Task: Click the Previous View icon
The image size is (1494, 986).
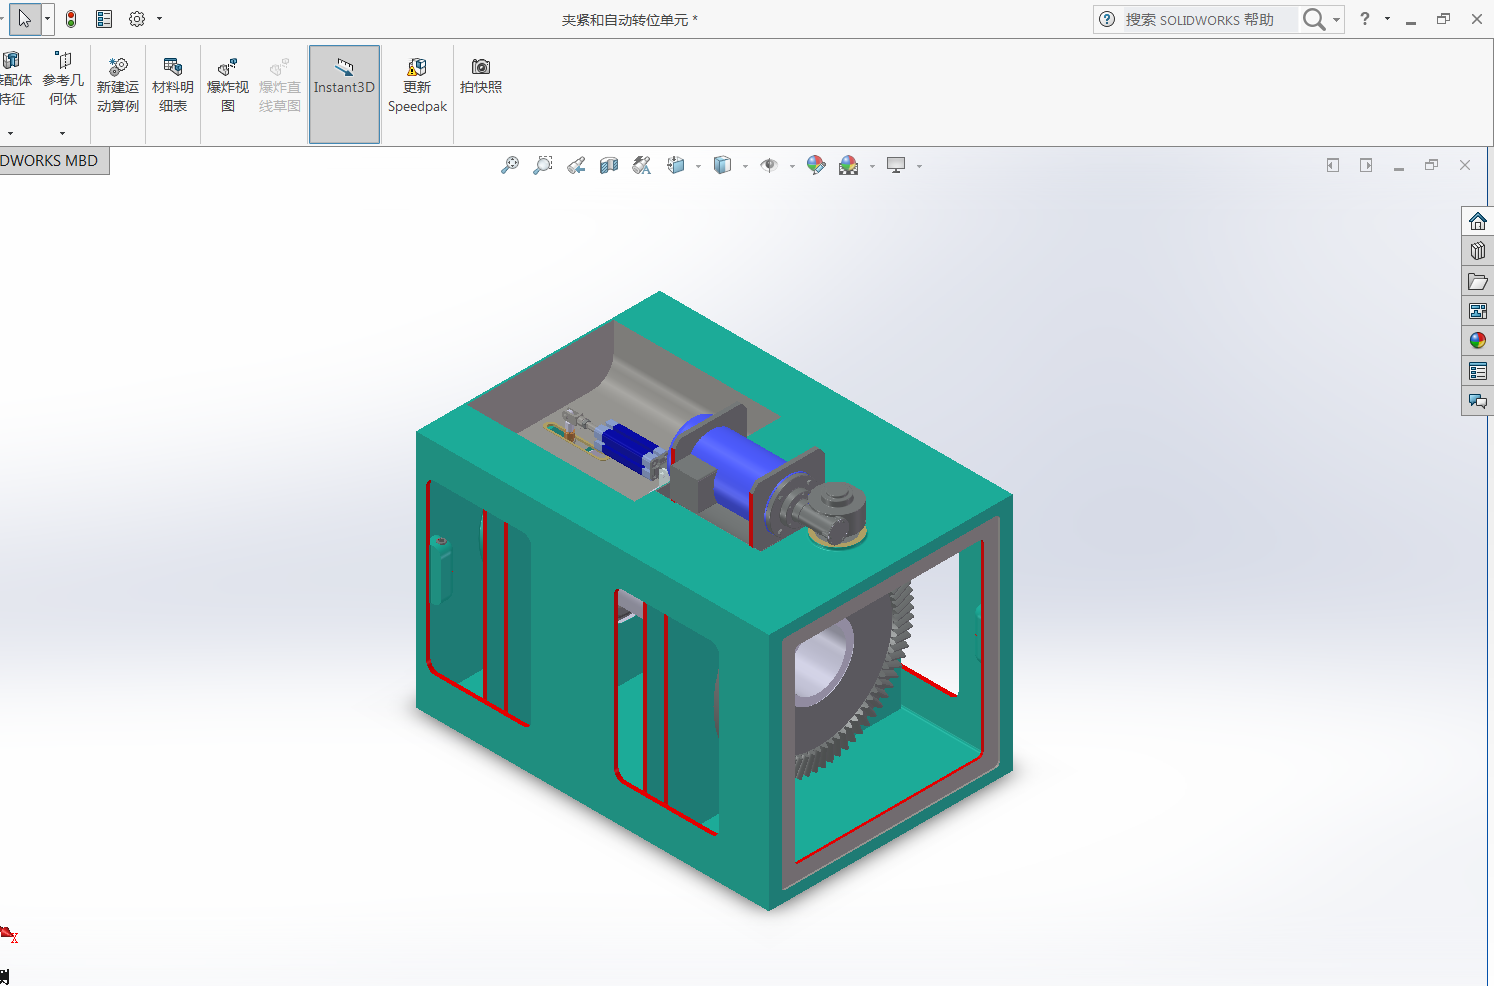Action: (576, 166)
